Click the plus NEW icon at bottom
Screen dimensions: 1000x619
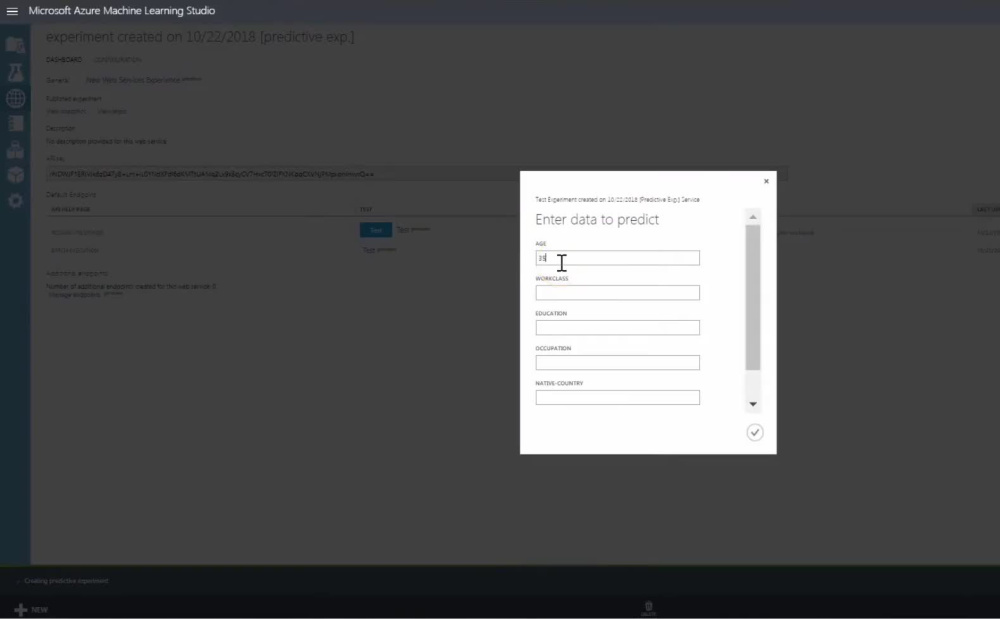tap(20, 610)
